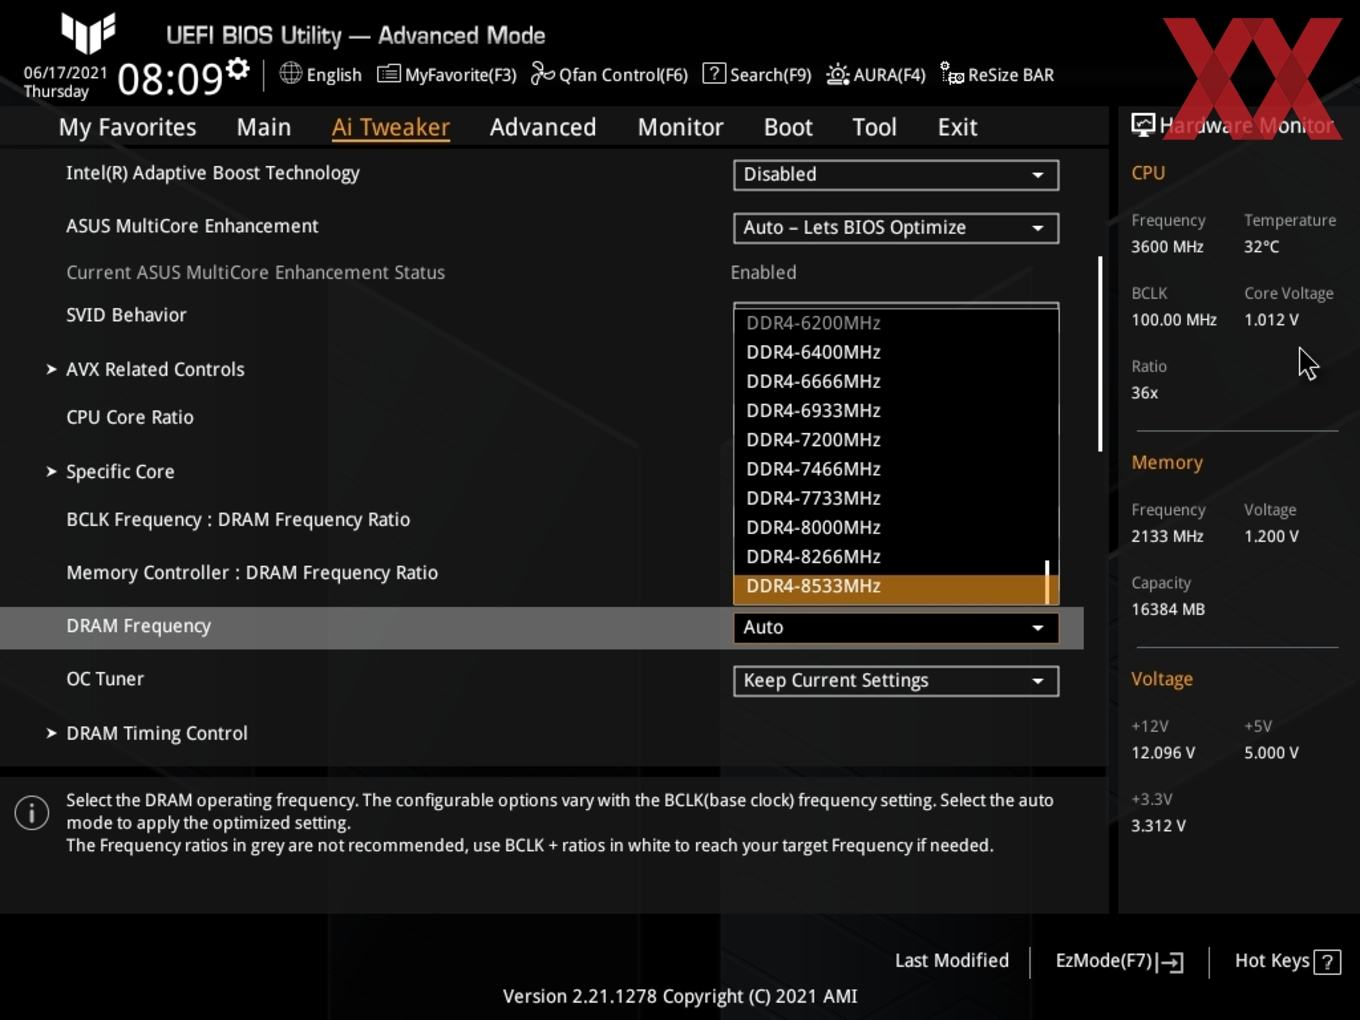1360x1020 pixels.
Task: Open OC Tuner Keep Current Settings dropdown
Action: [x=896, y=681]
